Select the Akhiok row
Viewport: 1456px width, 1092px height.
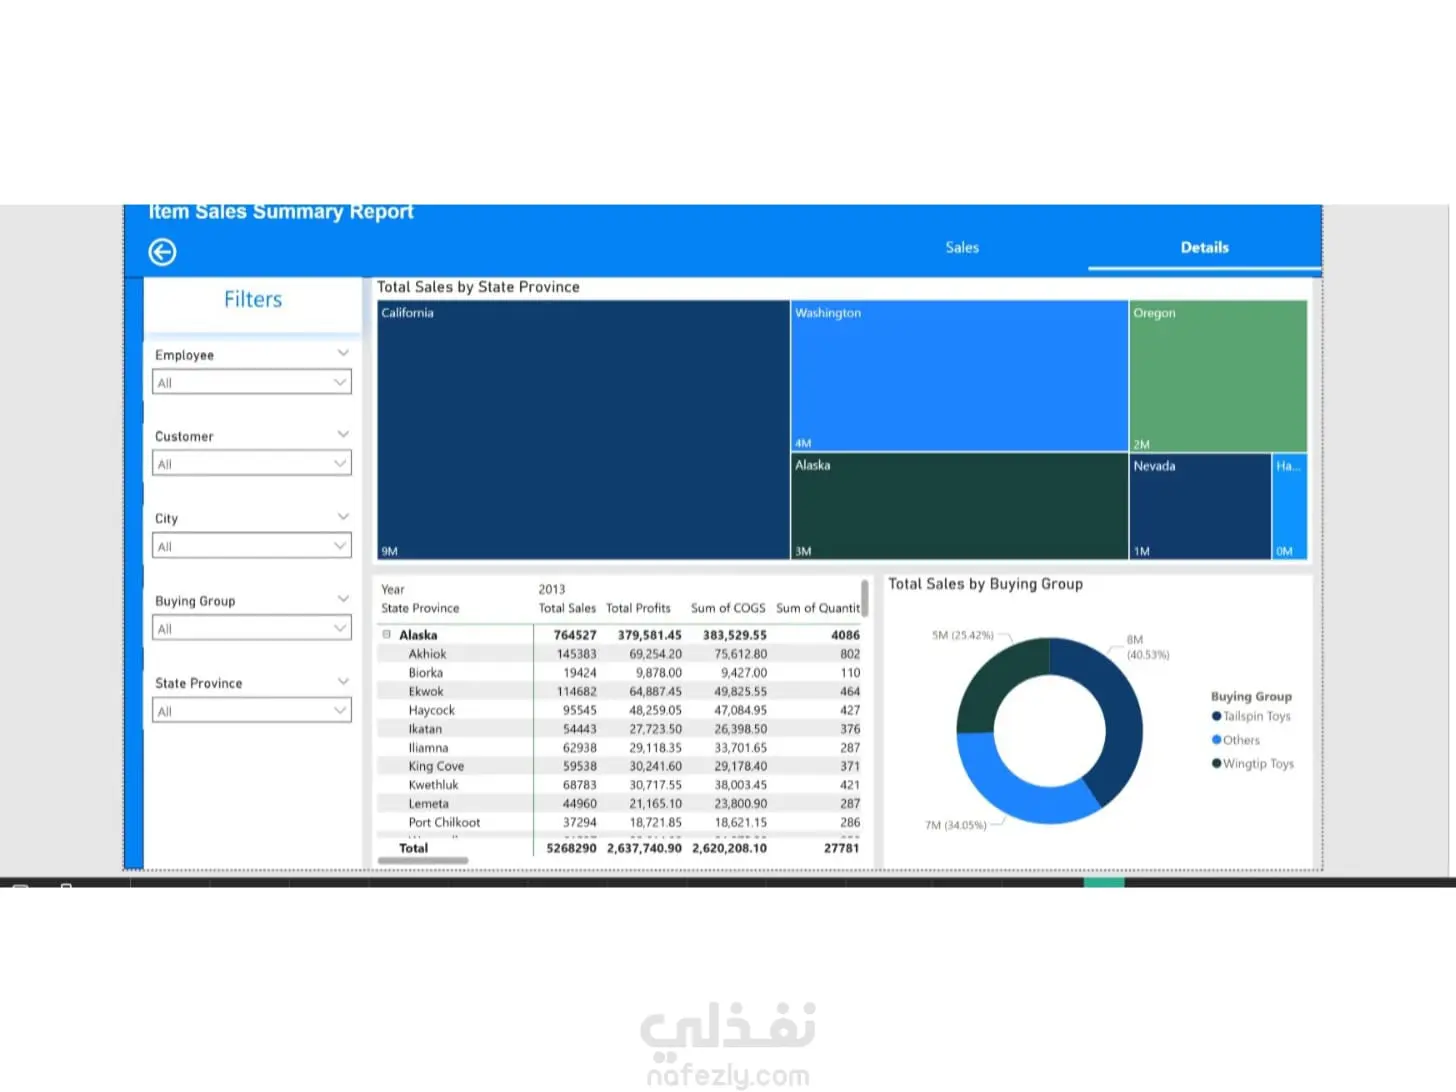click(619, 654)
